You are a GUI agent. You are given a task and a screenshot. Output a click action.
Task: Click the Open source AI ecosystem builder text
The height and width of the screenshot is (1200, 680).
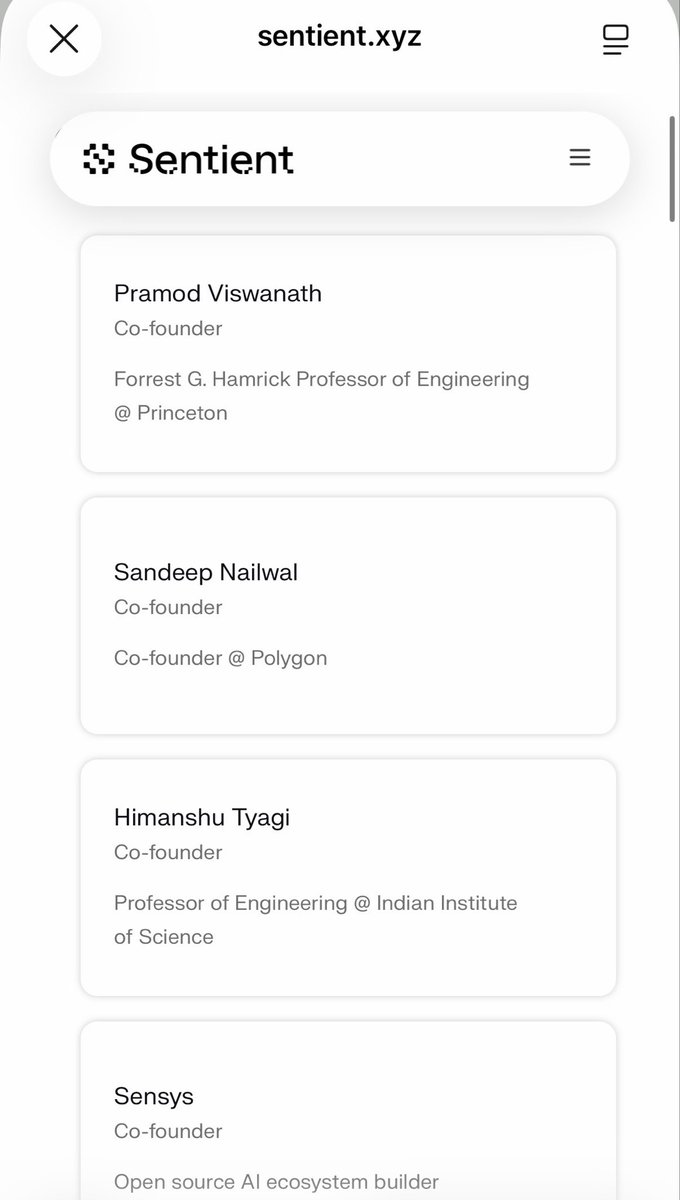pos(276,1182)
